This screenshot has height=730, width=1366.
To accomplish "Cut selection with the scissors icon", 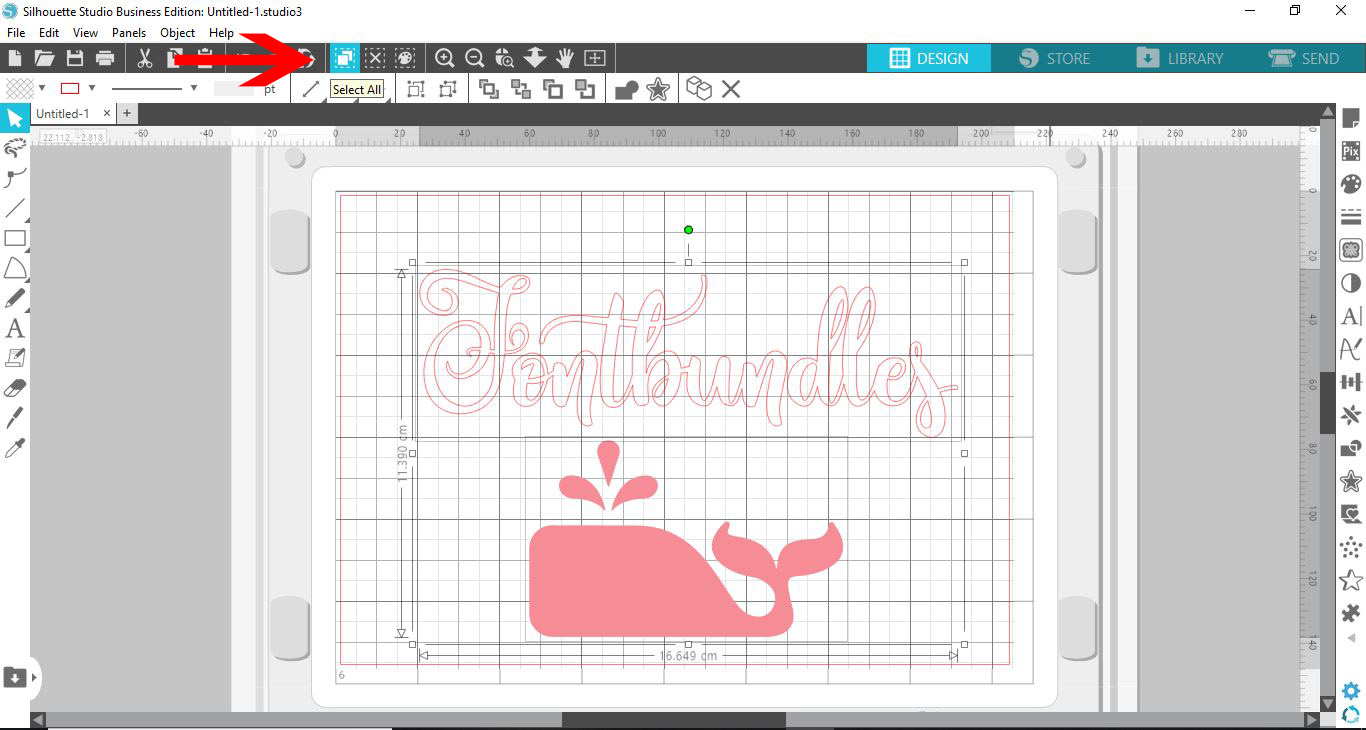I will [145, 58].
